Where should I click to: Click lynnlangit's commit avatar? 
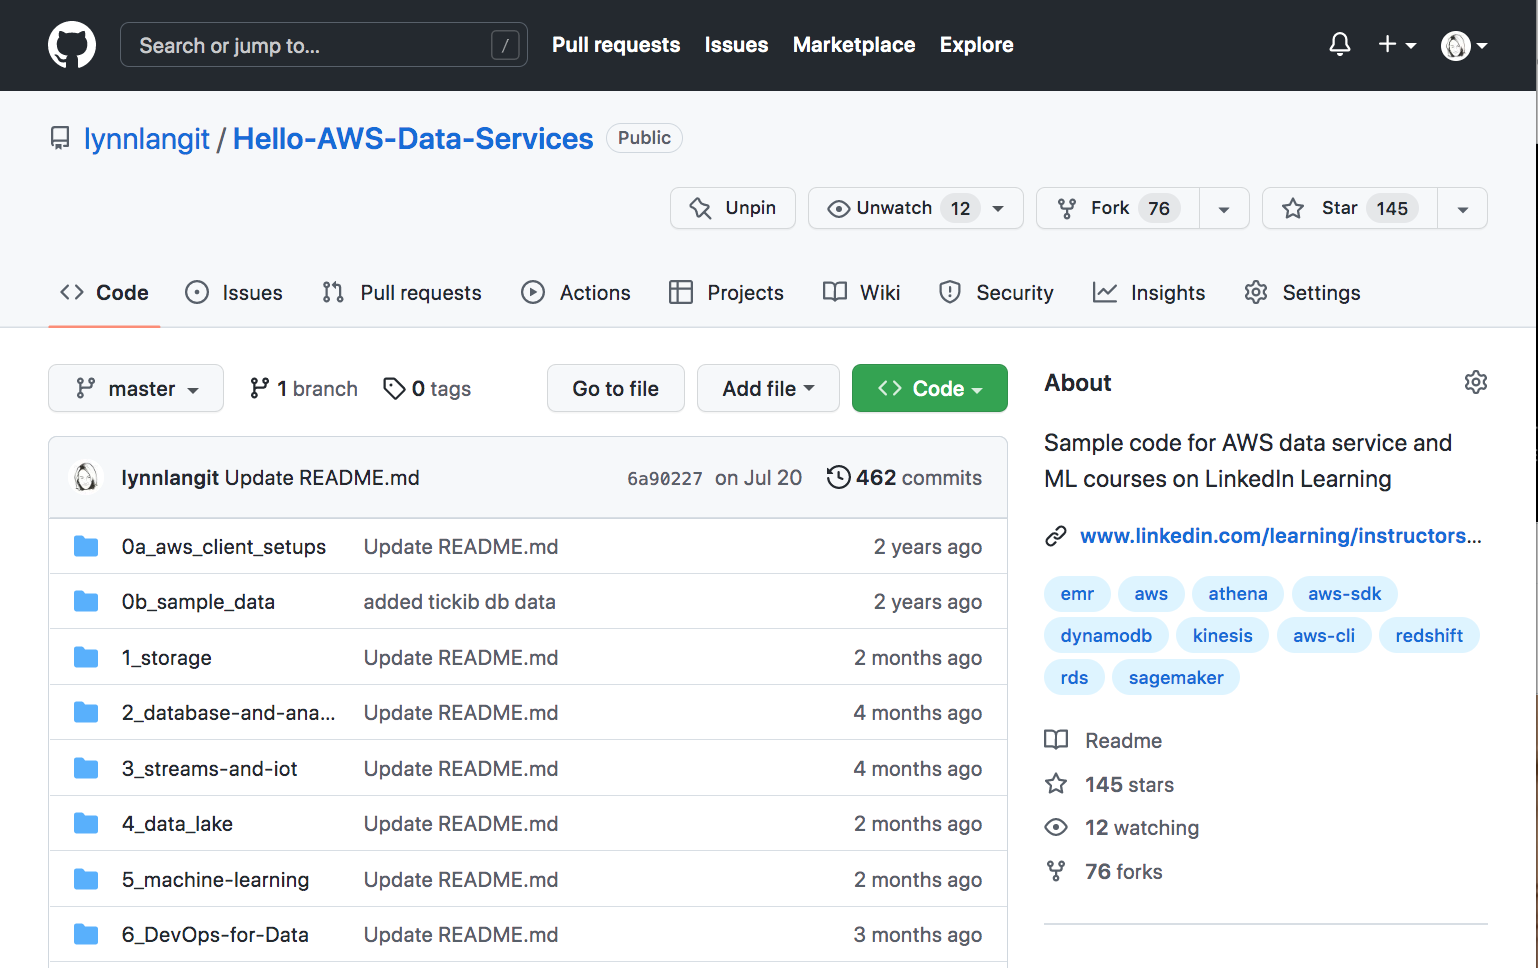(86, 477)
